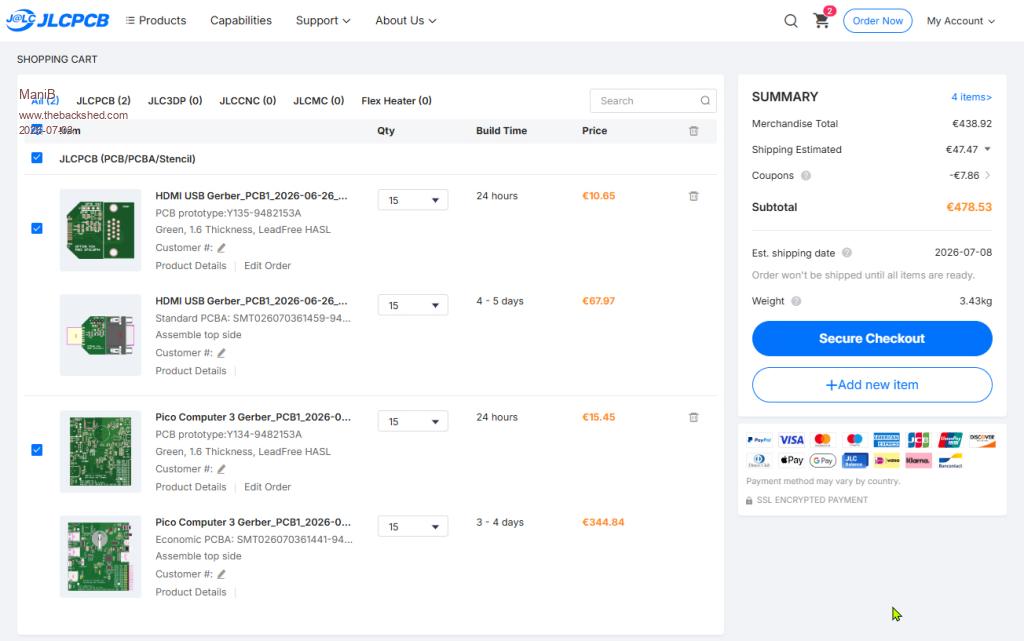The height and width of the screenshot is (641, 1024).
Task: Switch to the JLCCNC (0) tab
Action: click(x=248, y=101)
